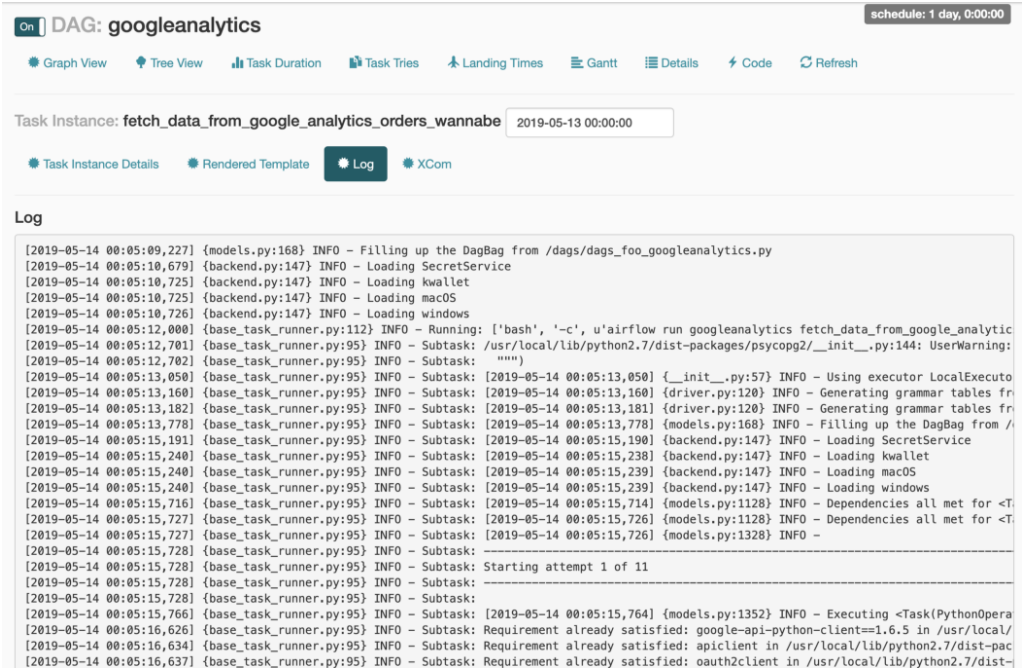Open Tree View link
The image size is (1027, 672).
pos(169,63)
